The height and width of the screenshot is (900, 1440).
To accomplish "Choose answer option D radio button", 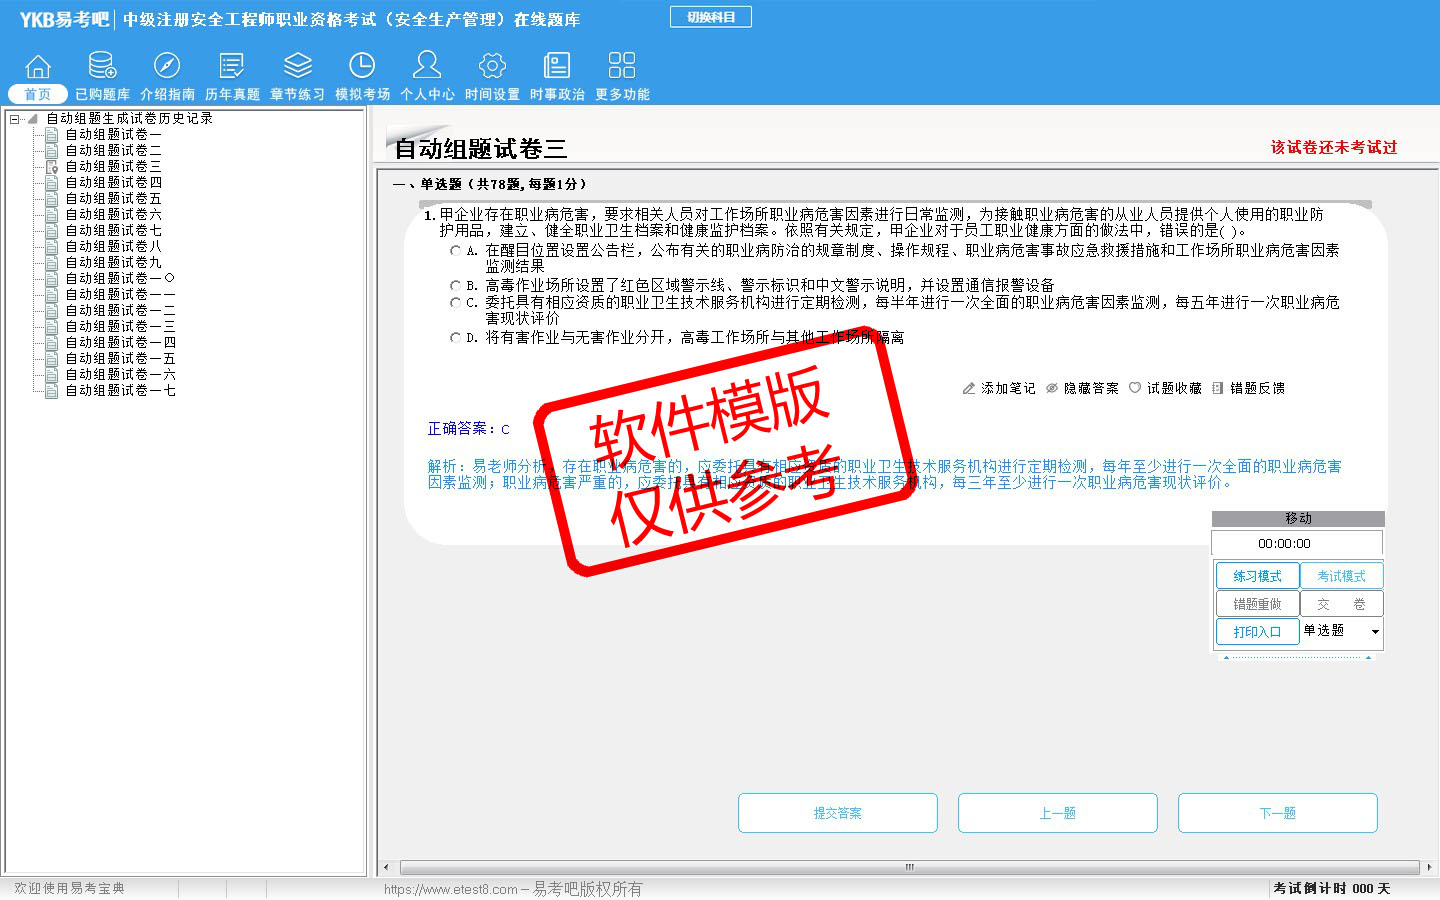I will pyautogui.click(x=456, y=338).
